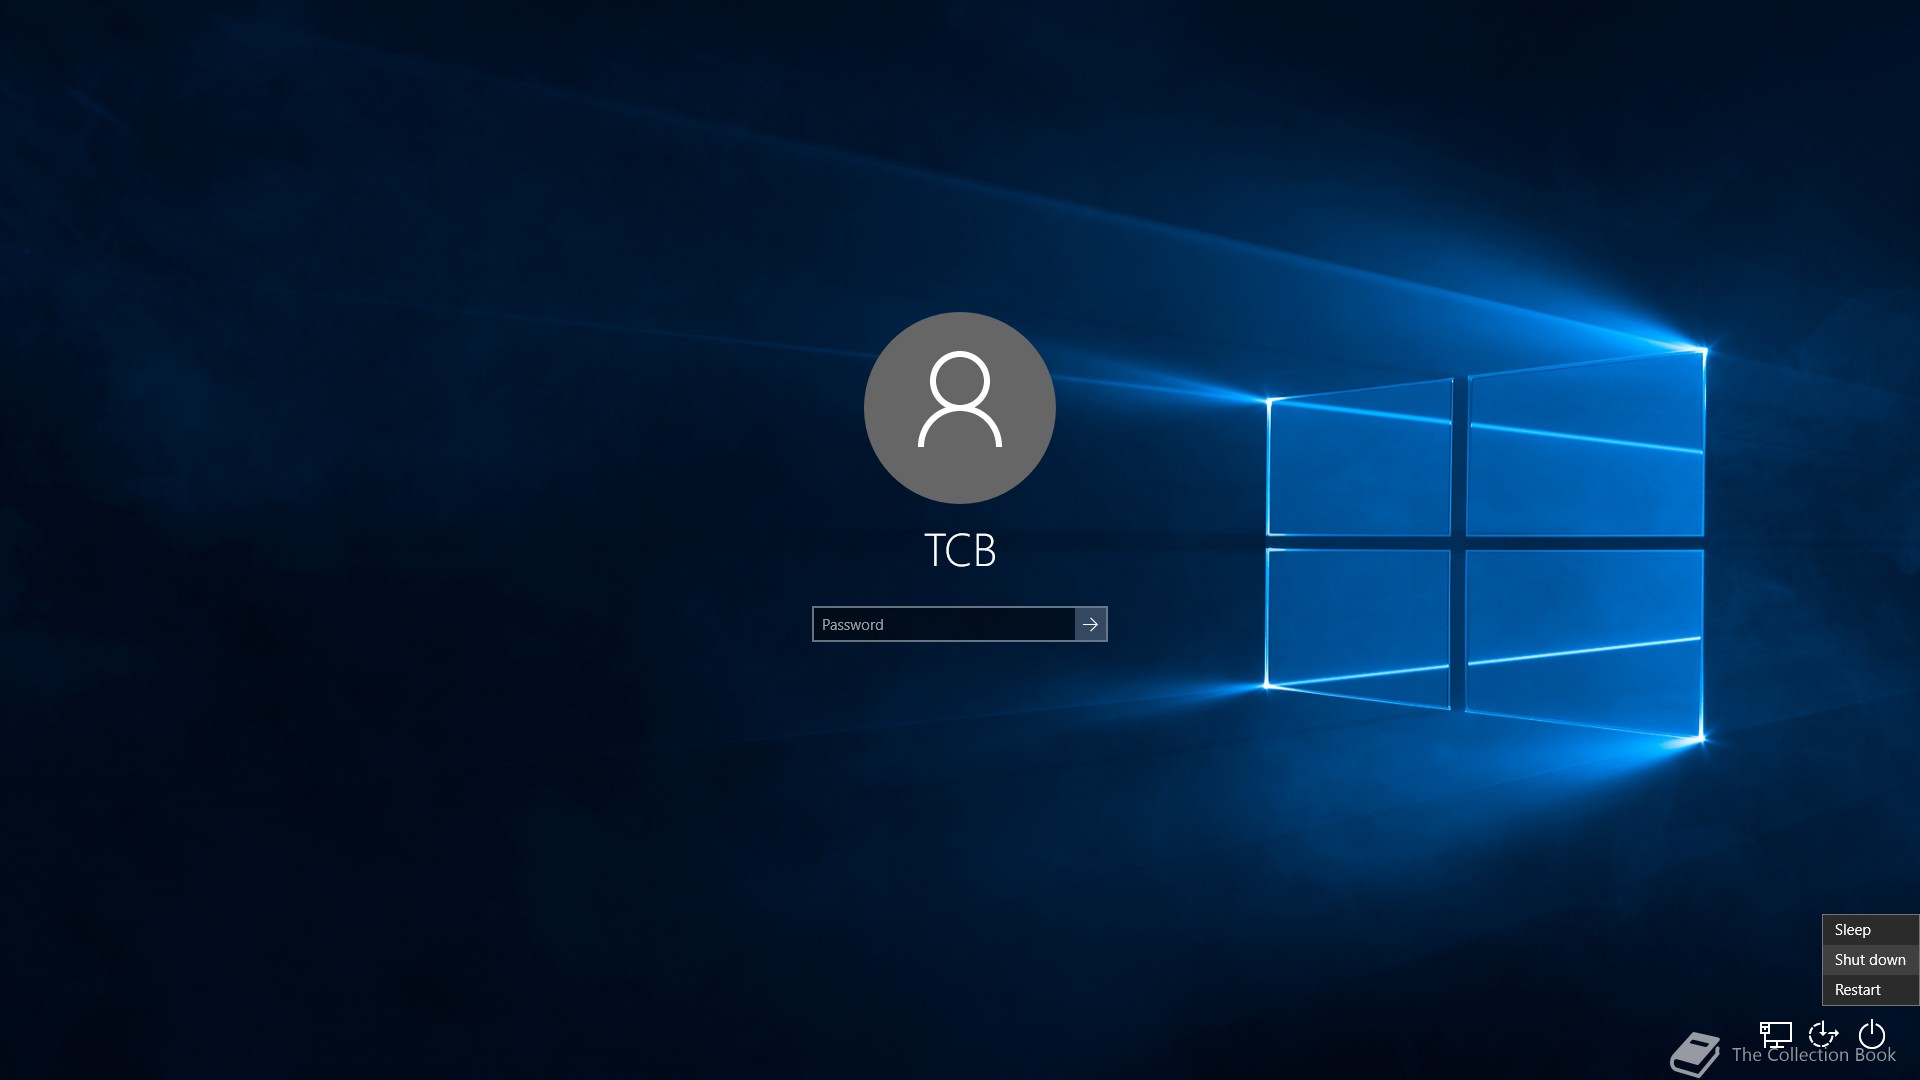Choose Restart from the power menu
The image size is (1920, 1080).
[1870, 990]
